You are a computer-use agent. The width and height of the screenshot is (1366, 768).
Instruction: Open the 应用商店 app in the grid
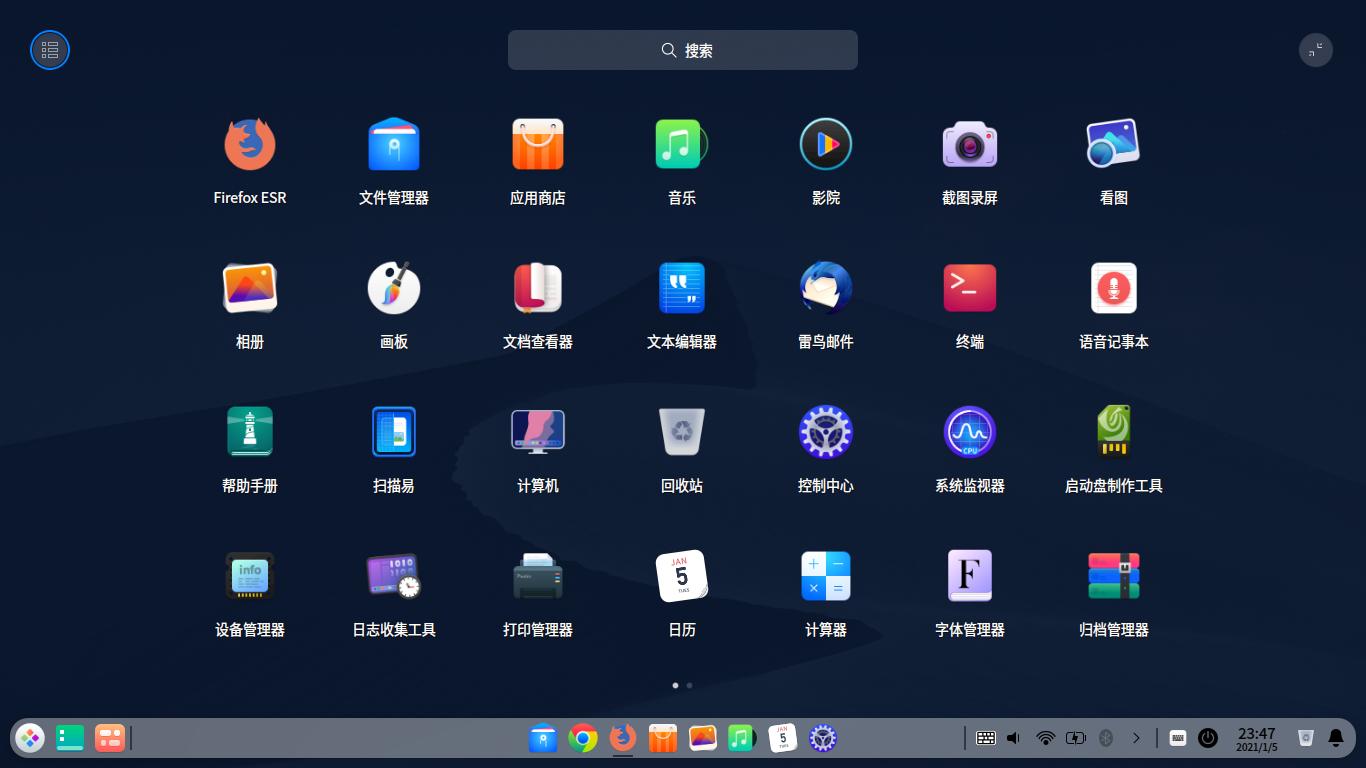pos(538,145)
